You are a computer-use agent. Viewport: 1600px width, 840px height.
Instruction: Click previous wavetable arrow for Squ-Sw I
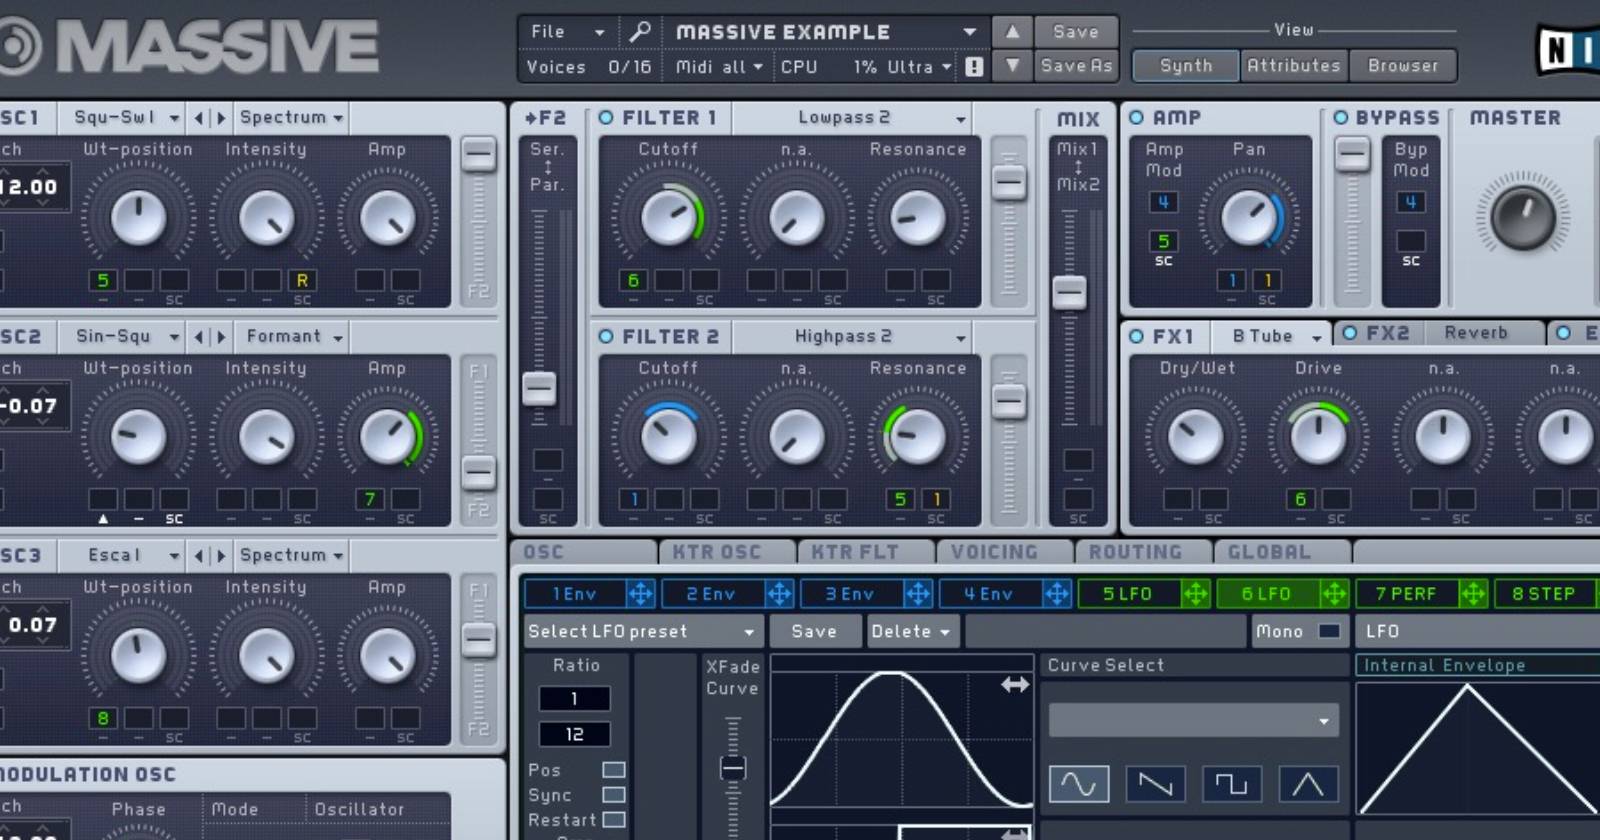[x=199, y=118]
